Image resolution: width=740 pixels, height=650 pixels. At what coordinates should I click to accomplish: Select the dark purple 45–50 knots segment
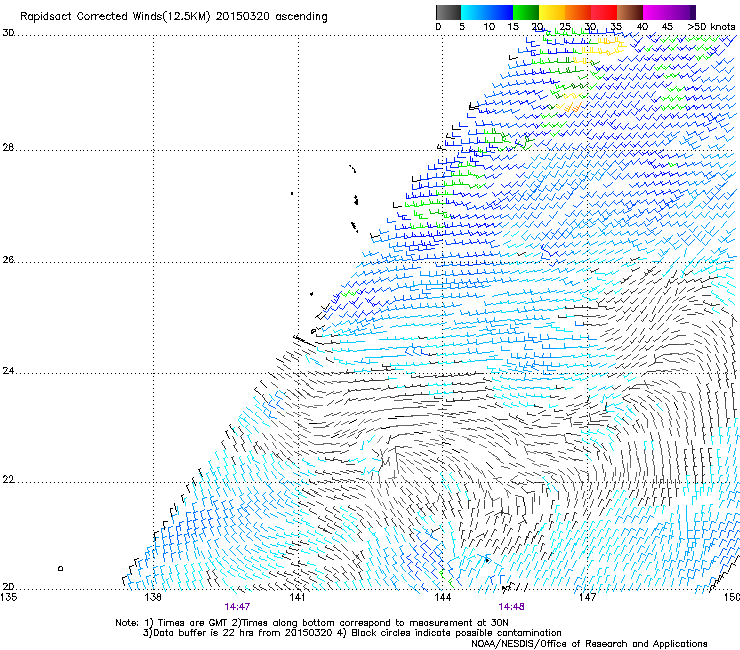click(682, 12)
